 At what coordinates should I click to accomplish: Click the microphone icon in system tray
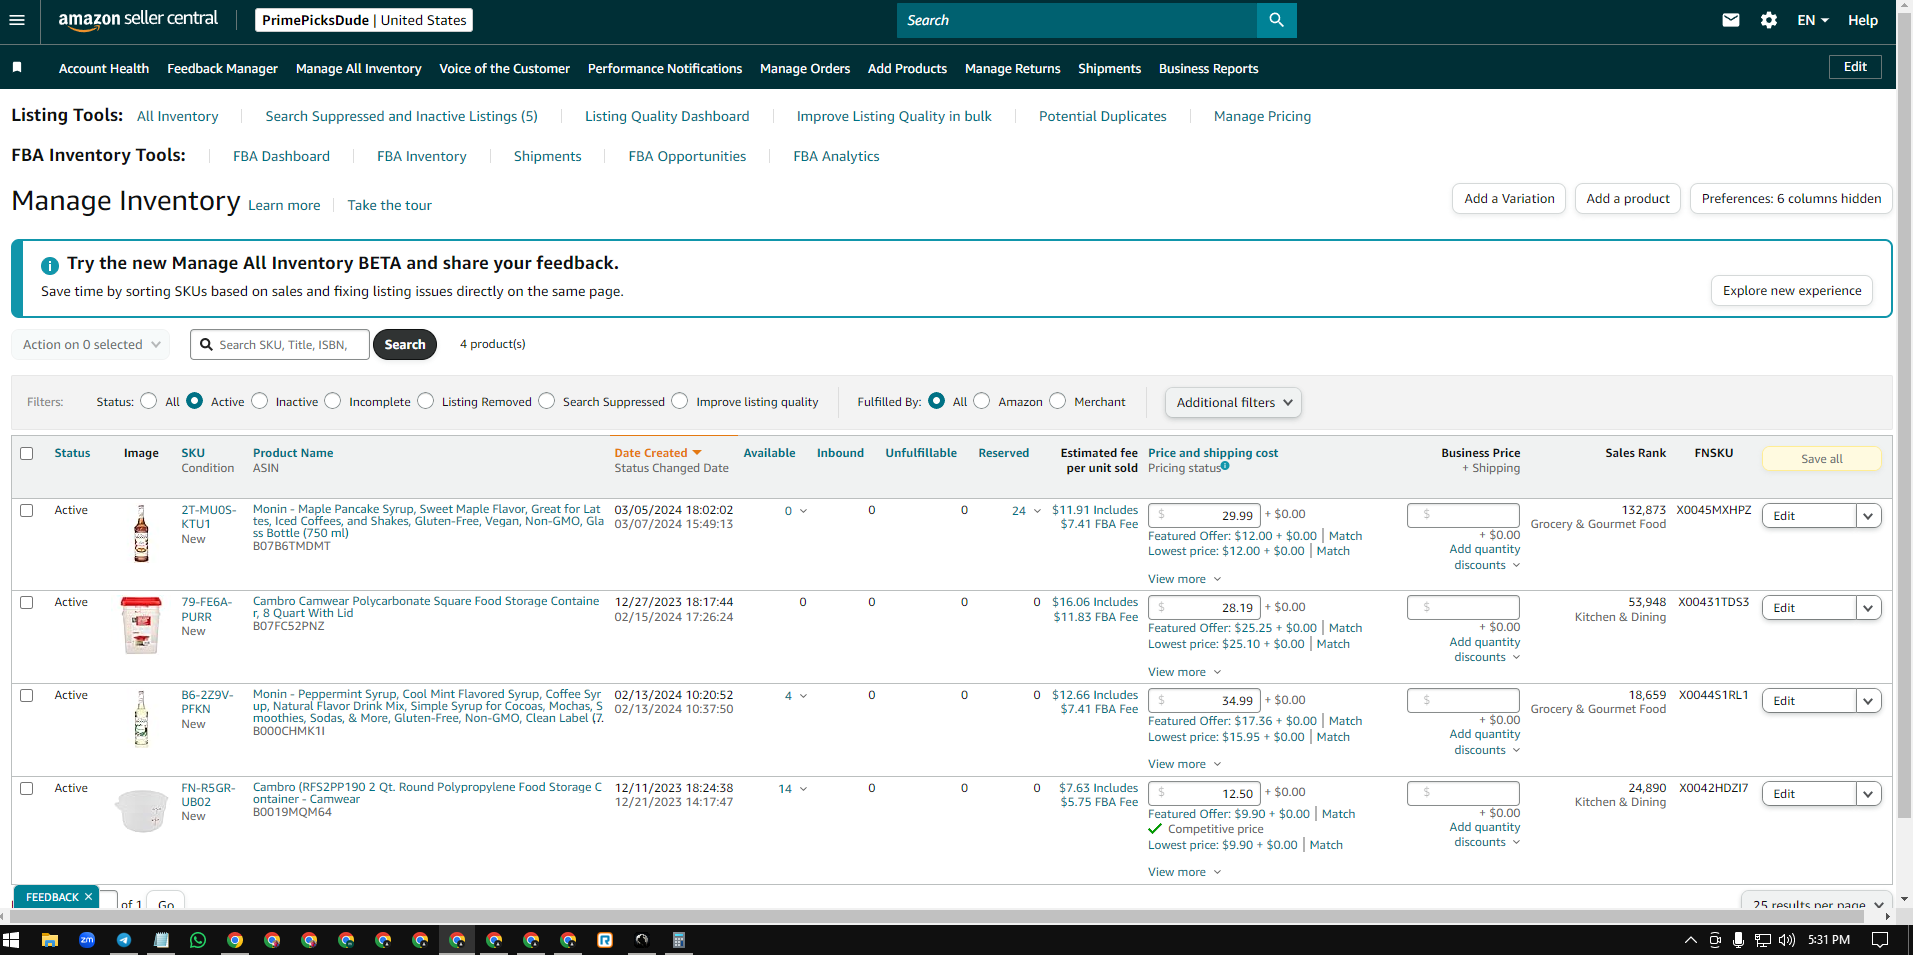tap(1739, 940)
